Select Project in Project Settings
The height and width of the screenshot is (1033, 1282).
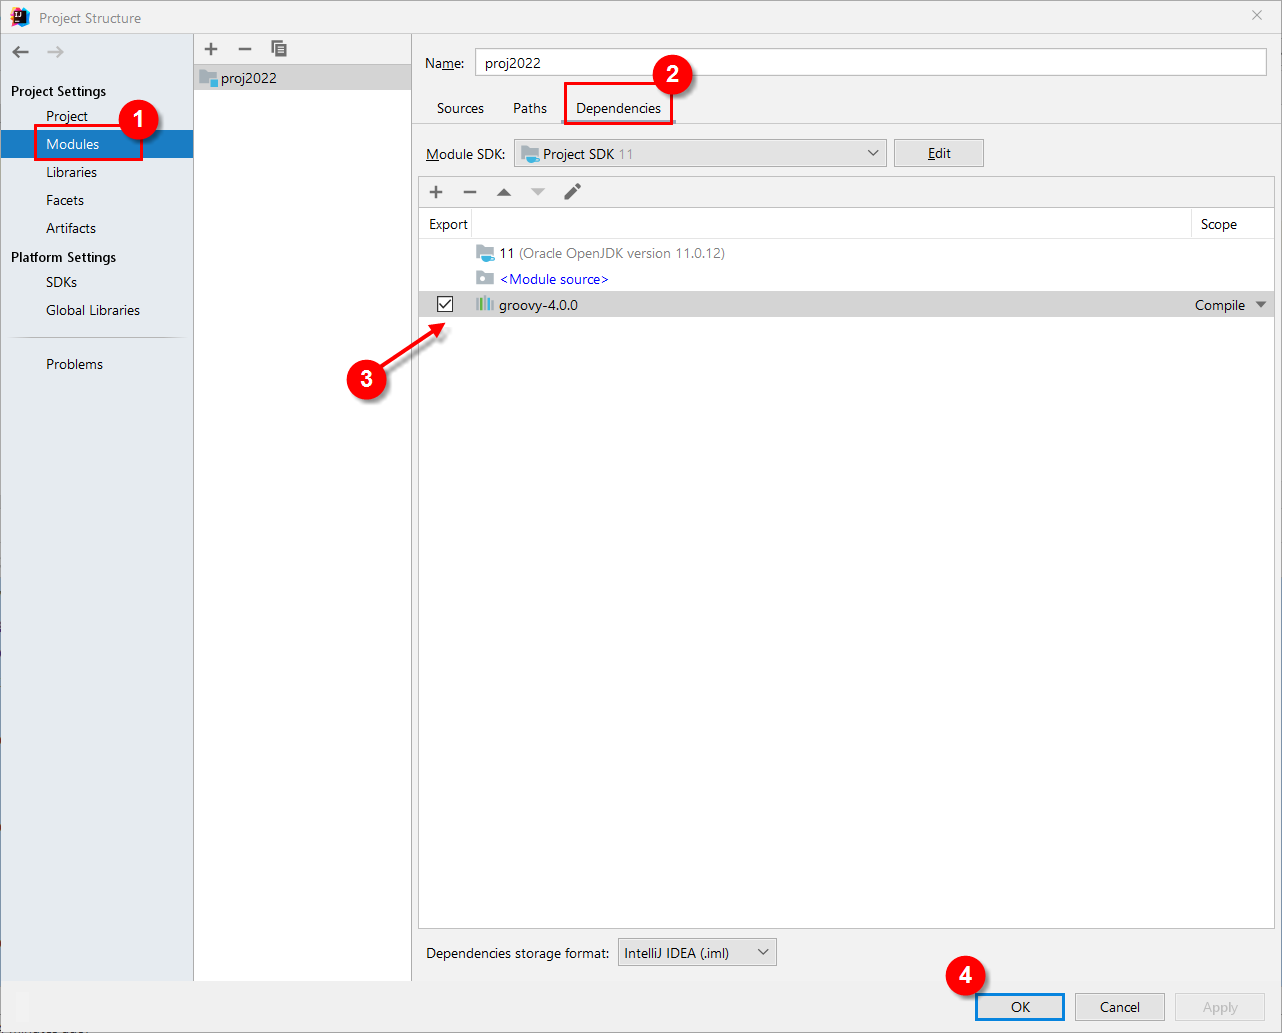pos(67,116)
